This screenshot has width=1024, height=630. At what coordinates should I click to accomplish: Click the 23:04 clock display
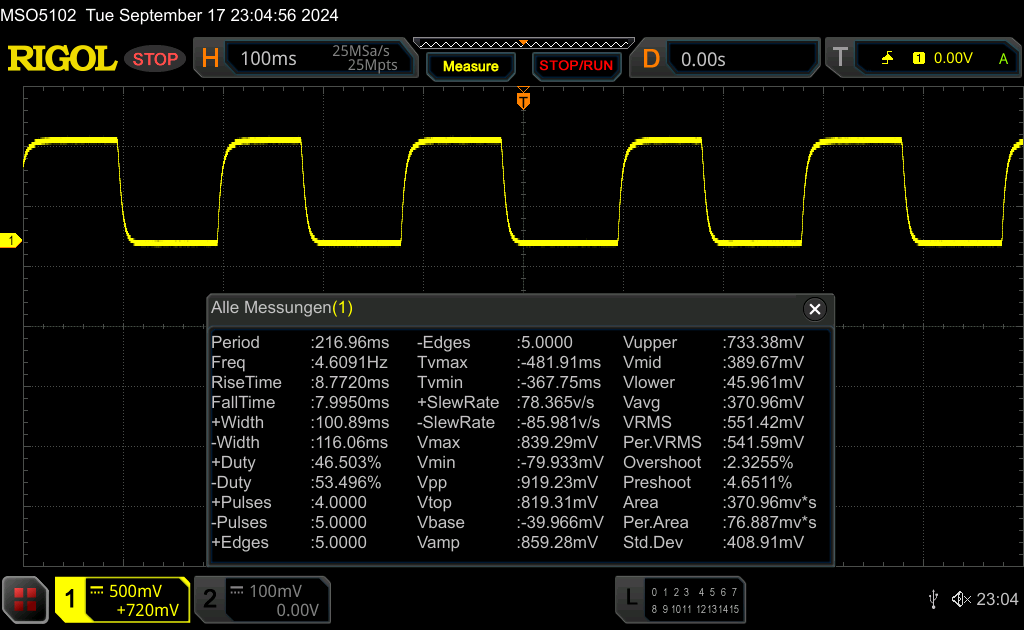pyautogui.click(x=997, y=599)
